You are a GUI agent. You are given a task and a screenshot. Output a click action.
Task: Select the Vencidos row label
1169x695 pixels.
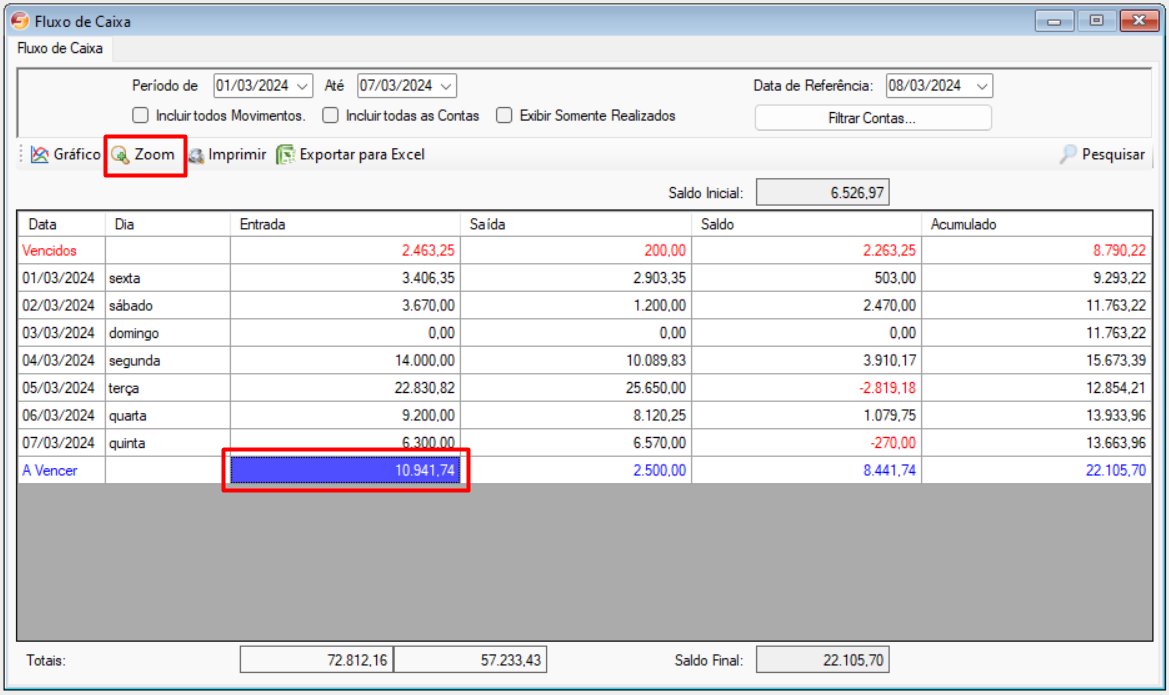coord(49,251)
